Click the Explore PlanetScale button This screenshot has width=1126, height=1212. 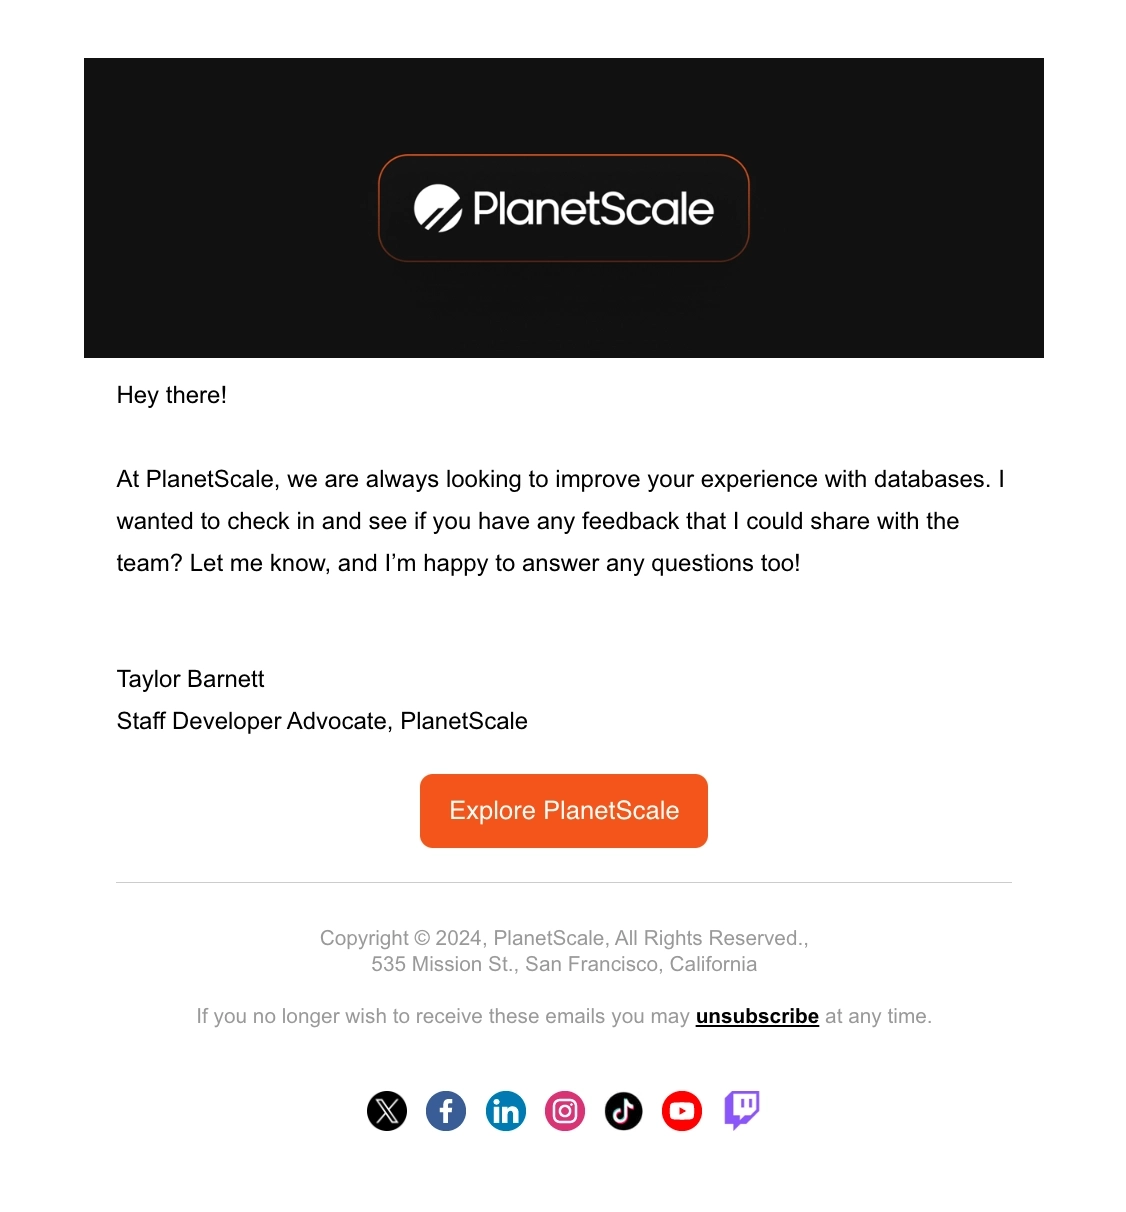[563, 811]
